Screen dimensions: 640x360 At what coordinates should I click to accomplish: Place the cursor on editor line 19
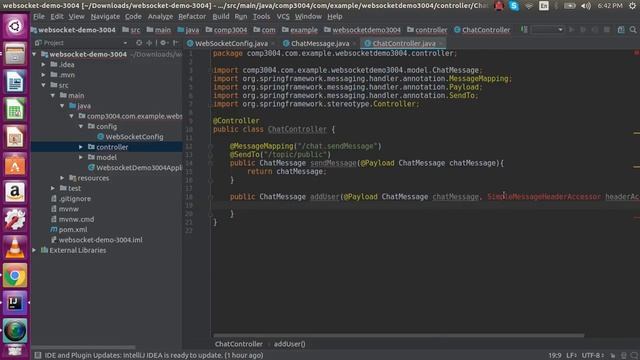[424, 205]
